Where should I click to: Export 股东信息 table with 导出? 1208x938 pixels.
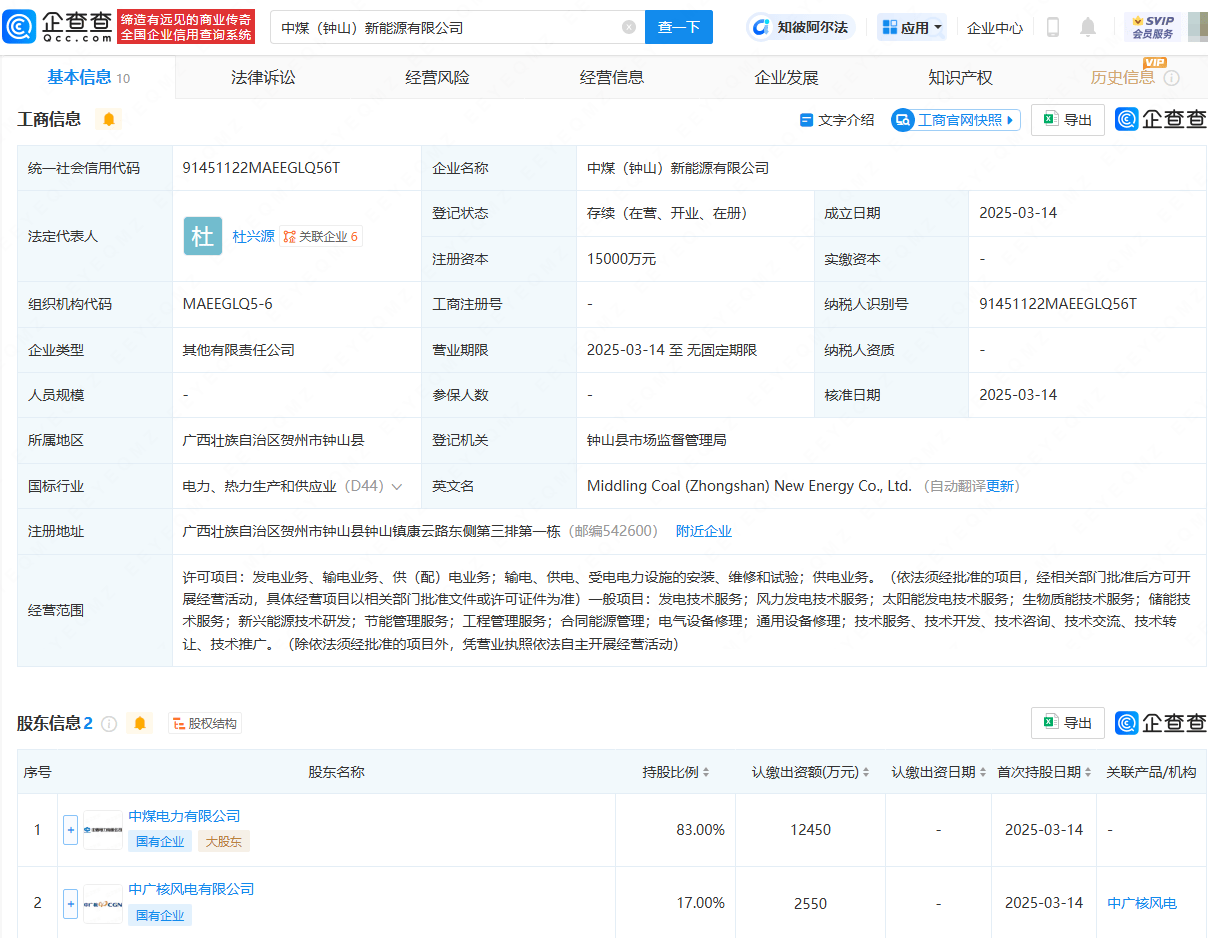(x=1068, y=723)
